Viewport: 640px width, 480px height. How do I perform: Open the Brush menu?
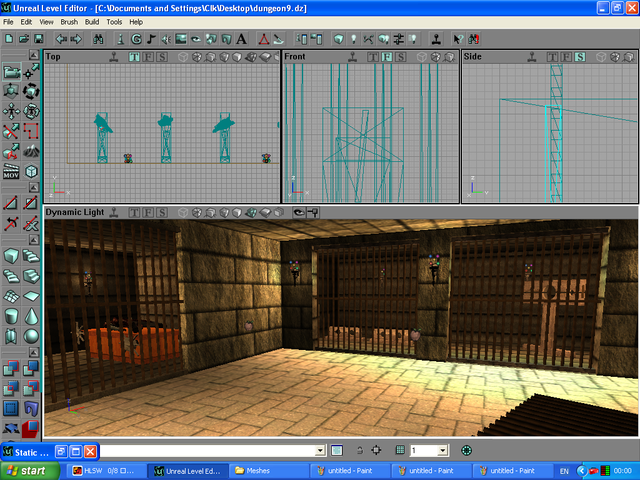(x=69, y=21)
